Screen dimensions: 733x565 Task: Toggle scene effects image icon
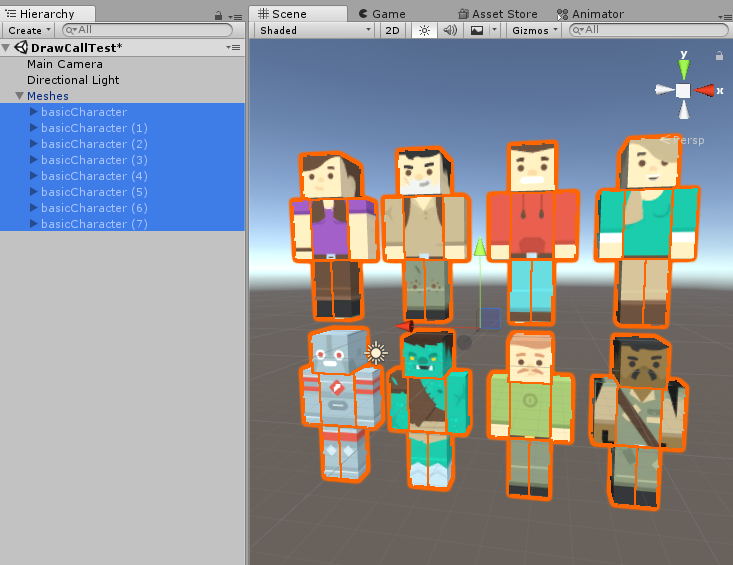[476, 30]
